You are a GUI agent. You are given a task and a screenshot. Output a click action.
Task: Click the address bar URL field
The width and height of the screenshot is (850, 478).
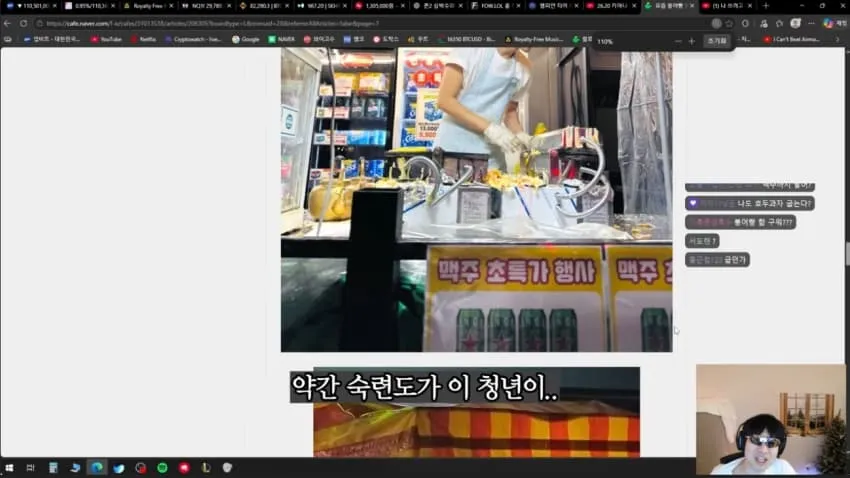tap(369, 23)
